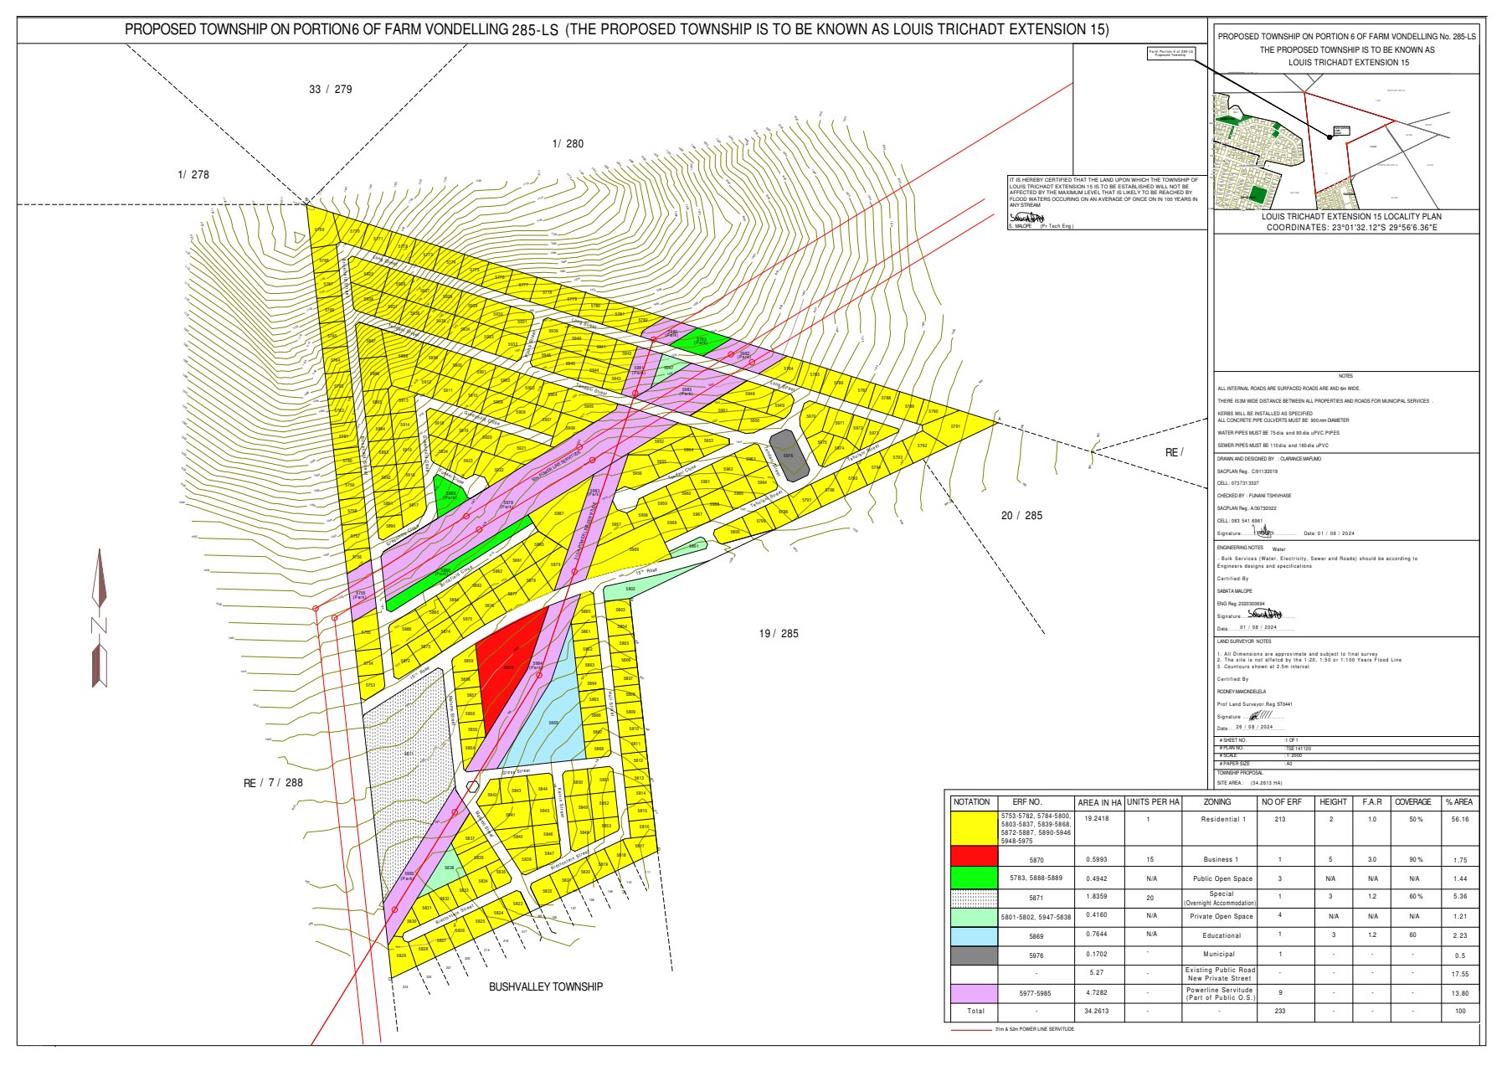Click the ZONING column header in table
The height and width of the screenshot is (1066, 1507).
(x=1217, y=802)
